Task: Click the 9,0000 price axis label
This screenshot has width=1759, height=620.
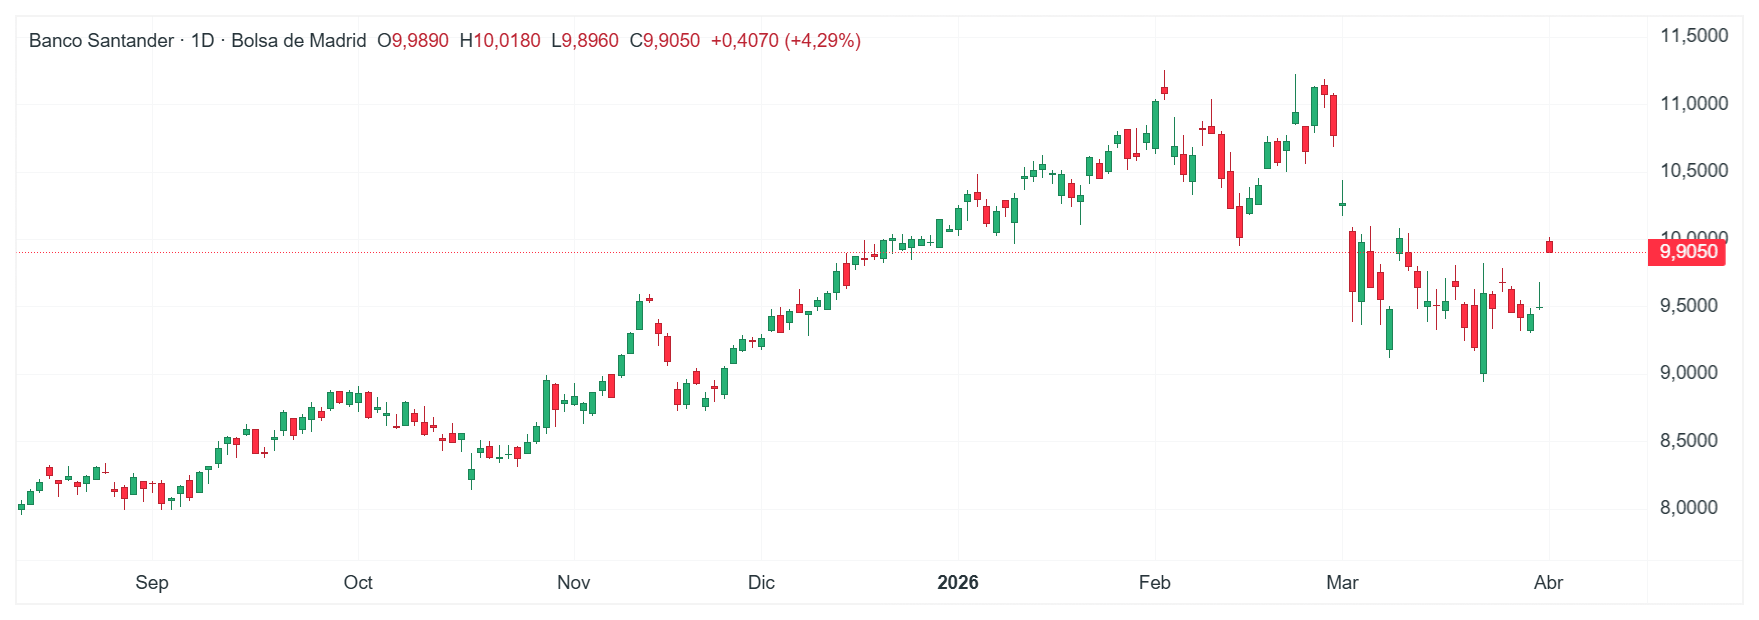Action: tap(1689, 373)
